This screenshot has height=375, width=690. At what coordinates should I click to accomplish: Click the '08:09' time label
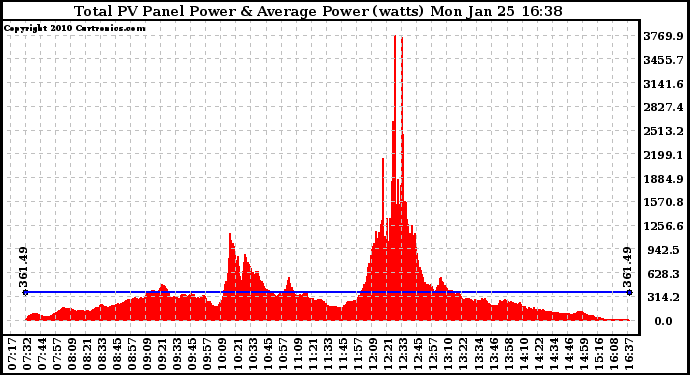point(72,354)
